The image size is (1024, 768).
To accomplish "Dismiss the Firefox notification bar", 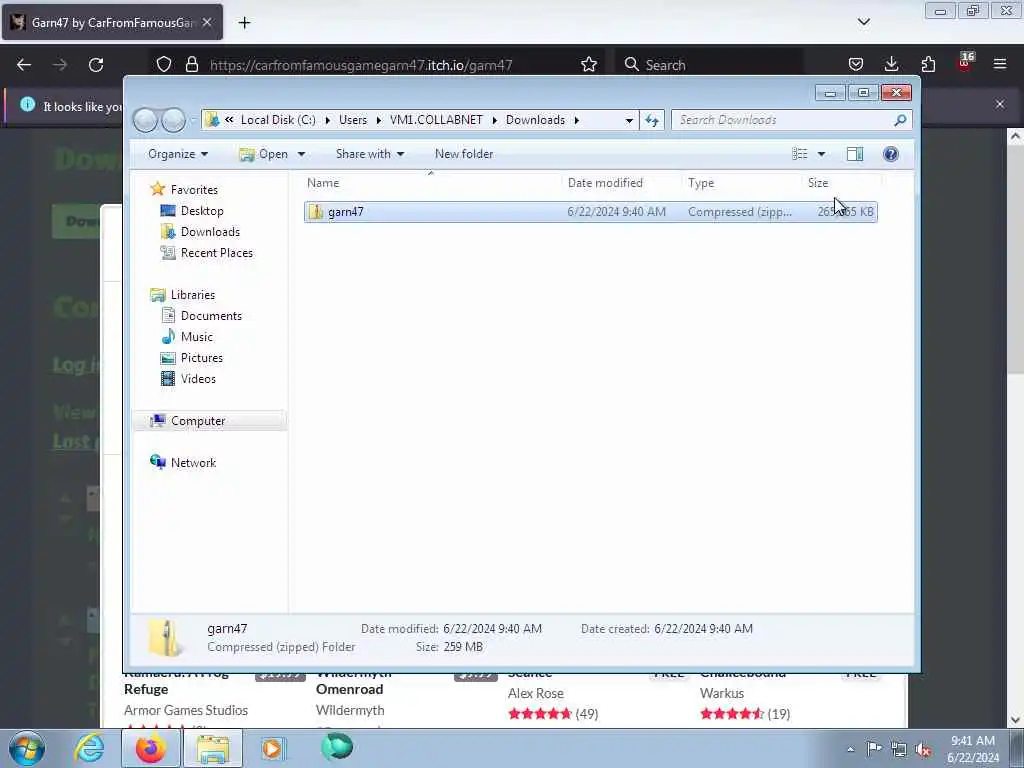I will (x=1000, y=104).
